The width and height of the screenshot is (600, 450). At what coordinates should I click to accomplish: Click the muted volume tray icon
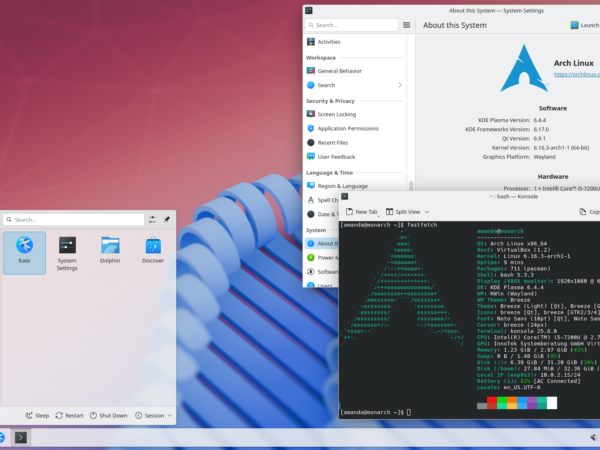593,437
